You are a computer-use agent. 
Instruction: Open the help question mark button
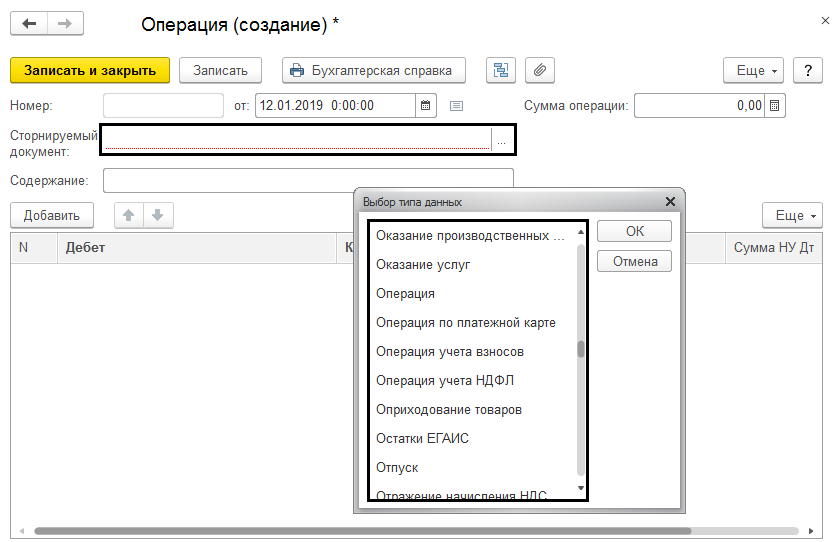click(807, 70)
